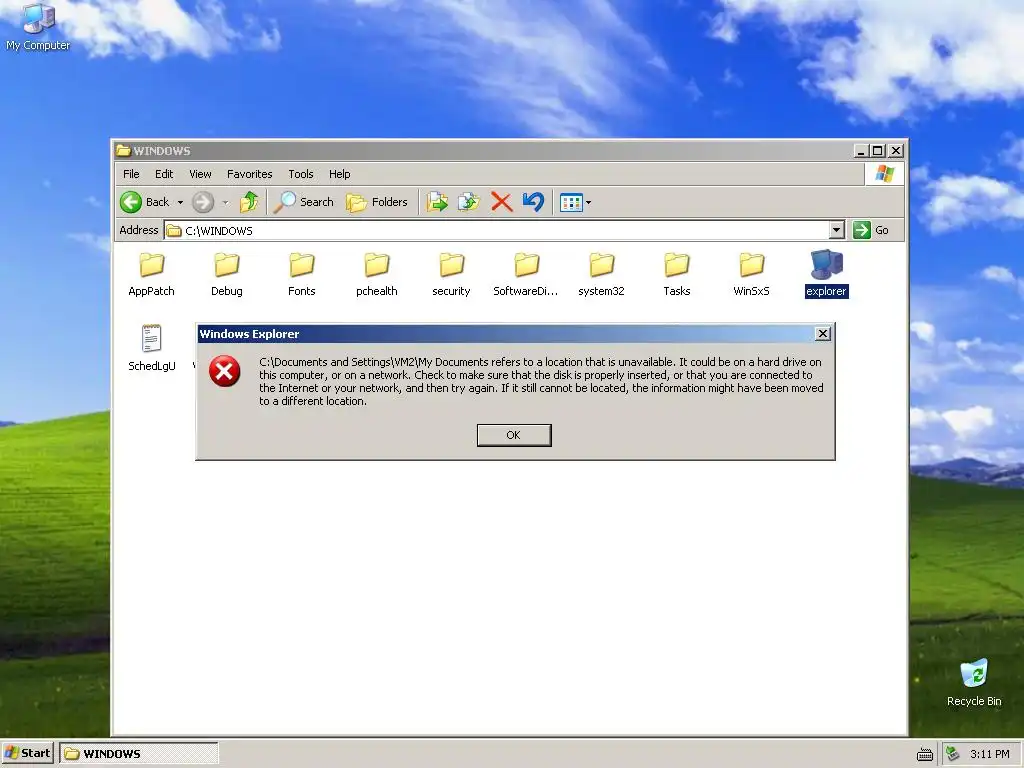Click the WINDOWS window title bar folder icon
Viewport: 1024px width, 768px height.
[x=123, y=151]
